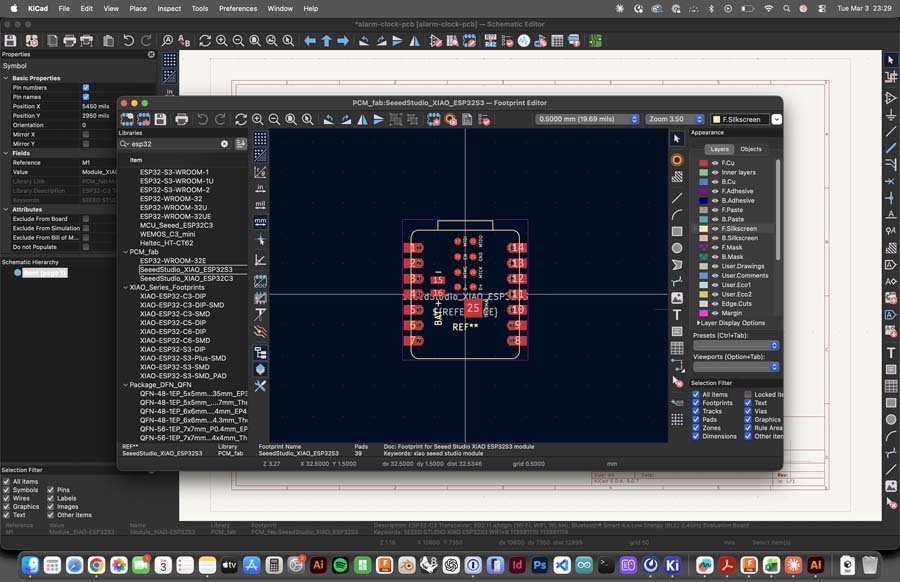Toggle inches units in Footprint Editor
900x582 pixels.
260,188
